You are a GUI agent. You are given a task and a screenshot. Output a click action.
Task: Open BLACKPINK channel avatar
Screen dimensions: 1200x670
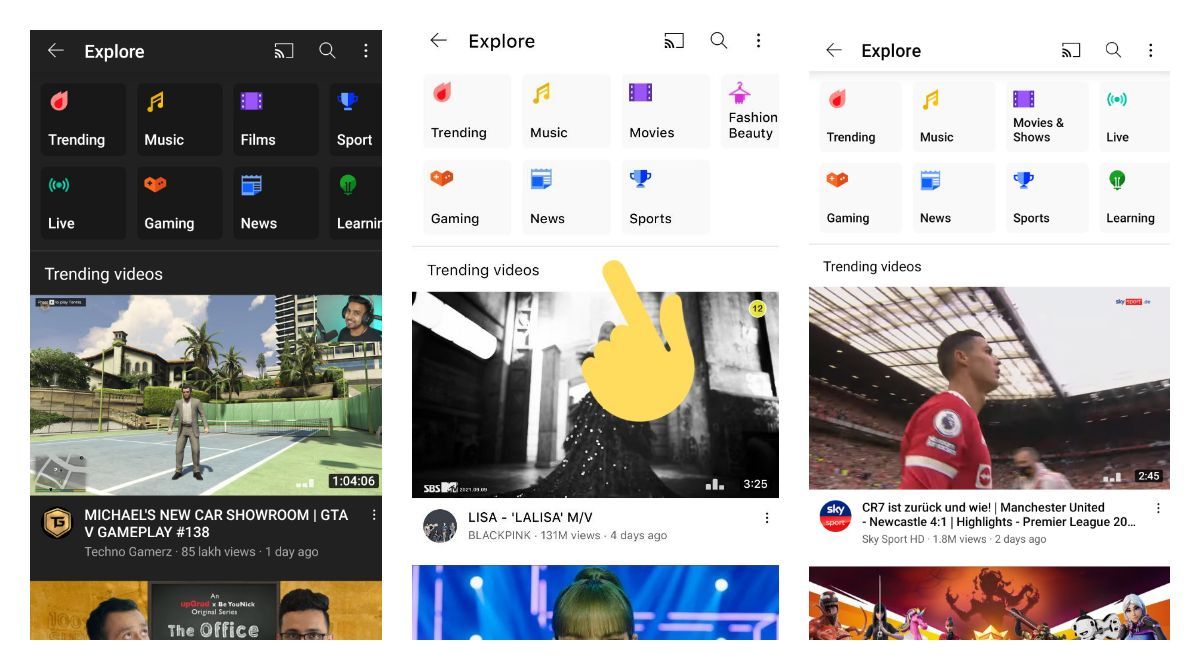click(x=438, y=526)
